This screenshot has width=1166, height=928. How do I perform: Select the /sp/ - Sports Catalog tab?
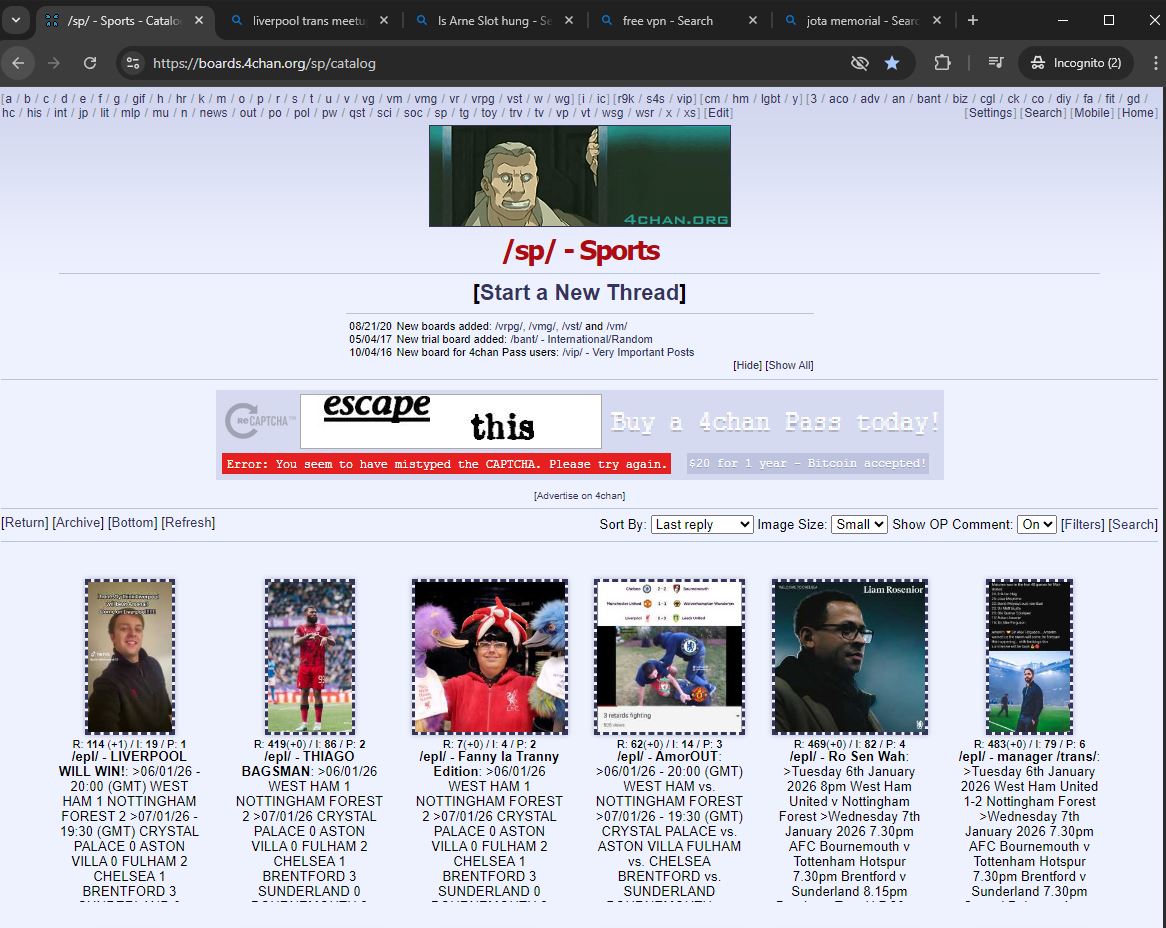click(x=123, y=21)
